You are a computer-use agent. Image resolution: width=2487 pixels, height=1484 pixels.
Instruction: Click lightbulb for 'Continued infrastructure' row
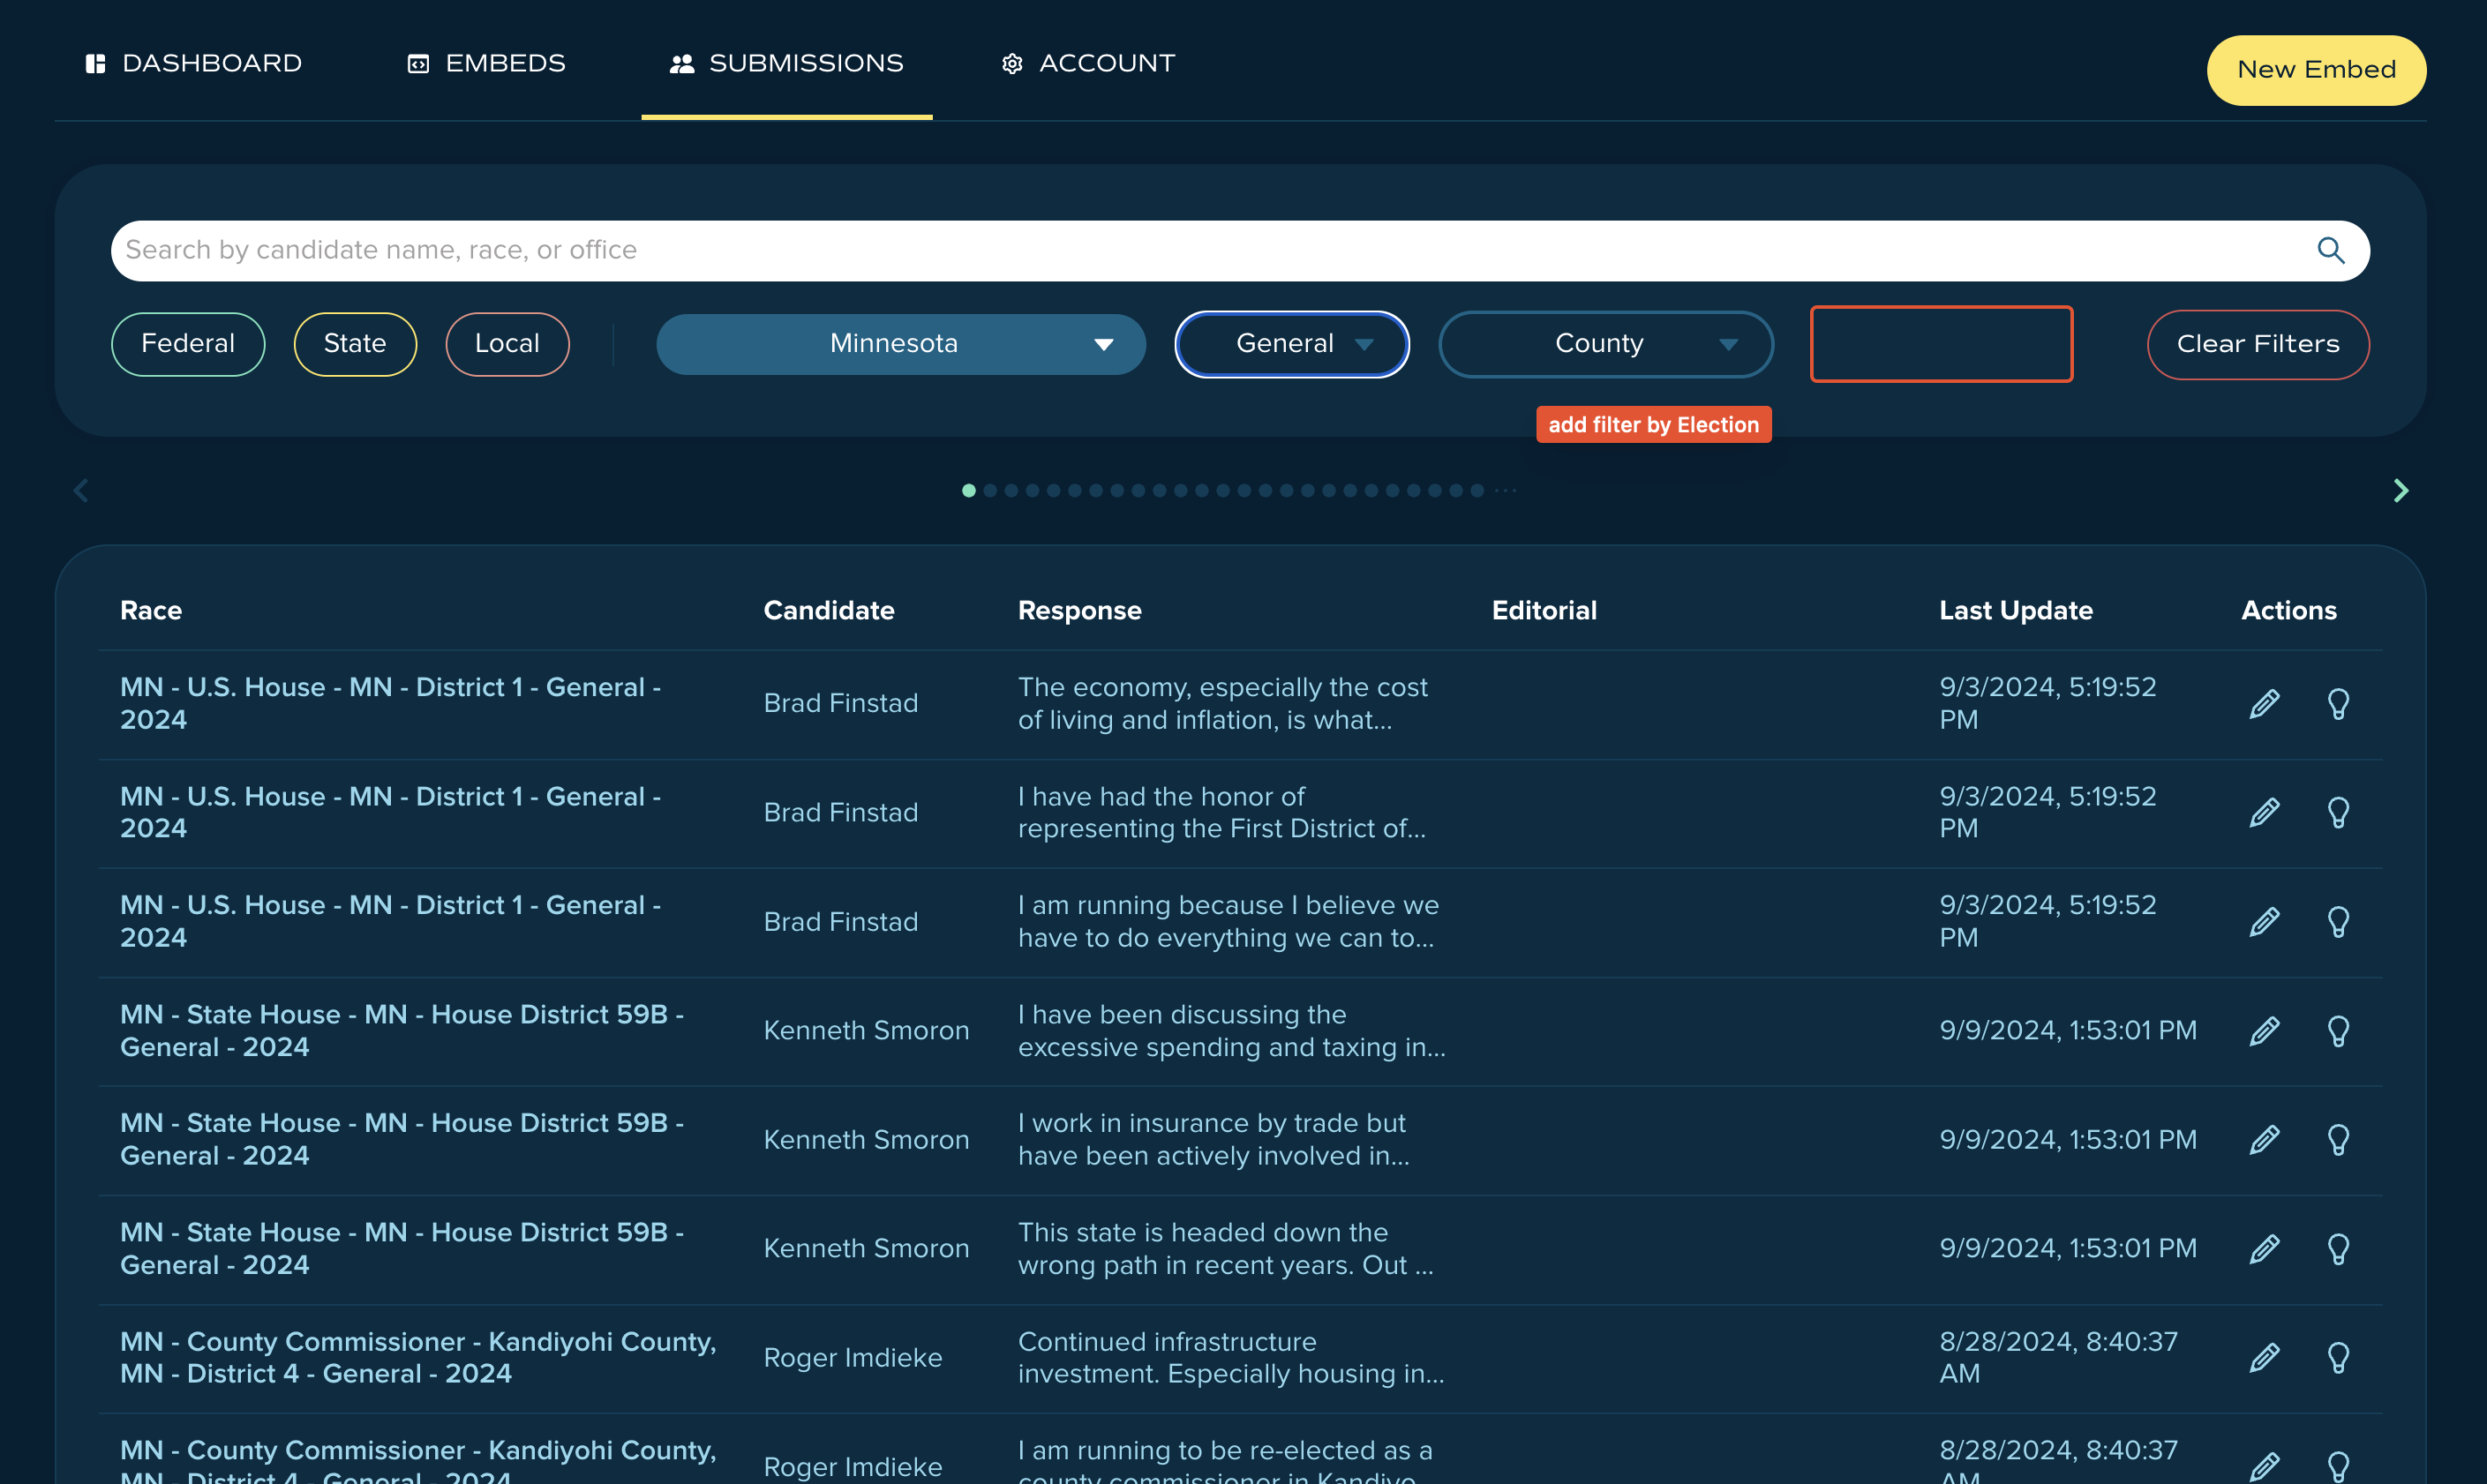pyautogui.click(x=2338, y=1357)
